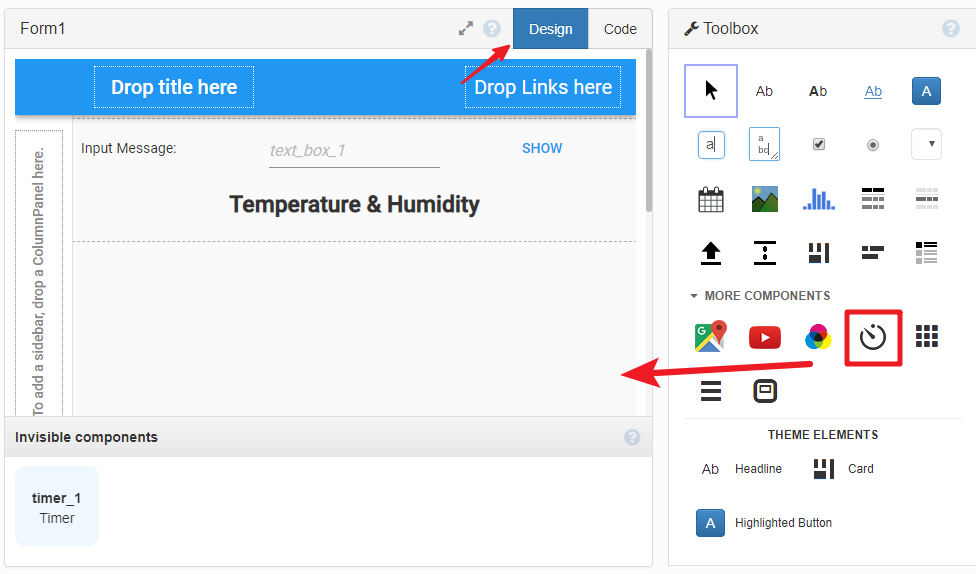Select the date picker calendar icon
Screen dimensions: 976x574
click(710, 199)
